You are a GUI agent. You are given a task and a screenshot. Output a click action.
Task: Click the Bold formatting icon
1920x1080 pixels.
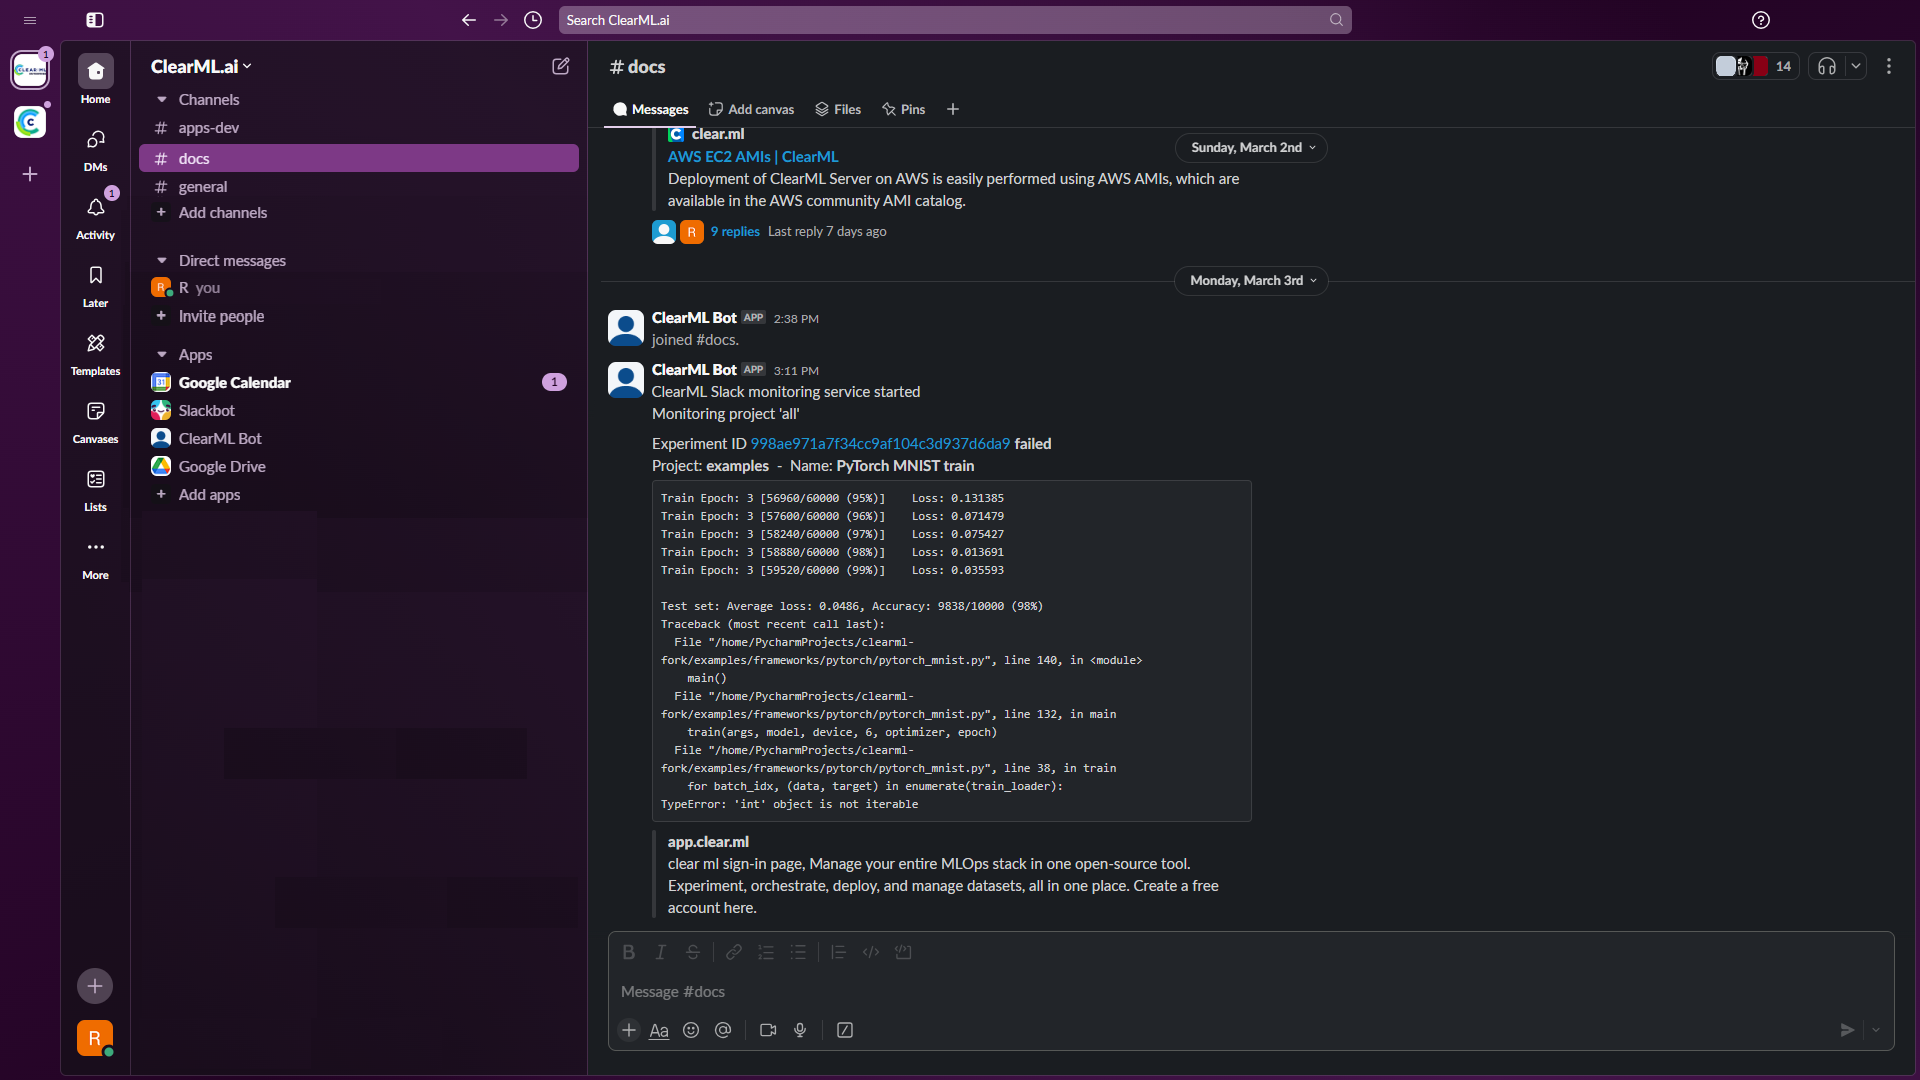click(628, 952)
